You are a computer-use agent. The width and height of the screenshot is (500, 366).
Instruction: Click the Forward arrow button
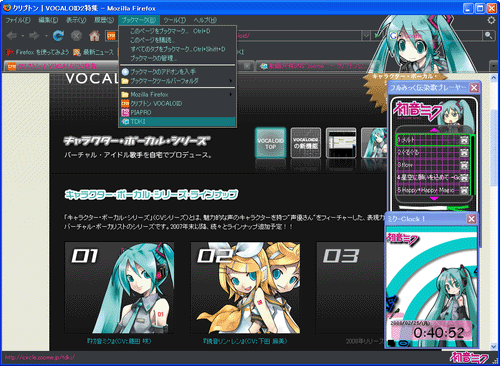click(x=34, y=35)
